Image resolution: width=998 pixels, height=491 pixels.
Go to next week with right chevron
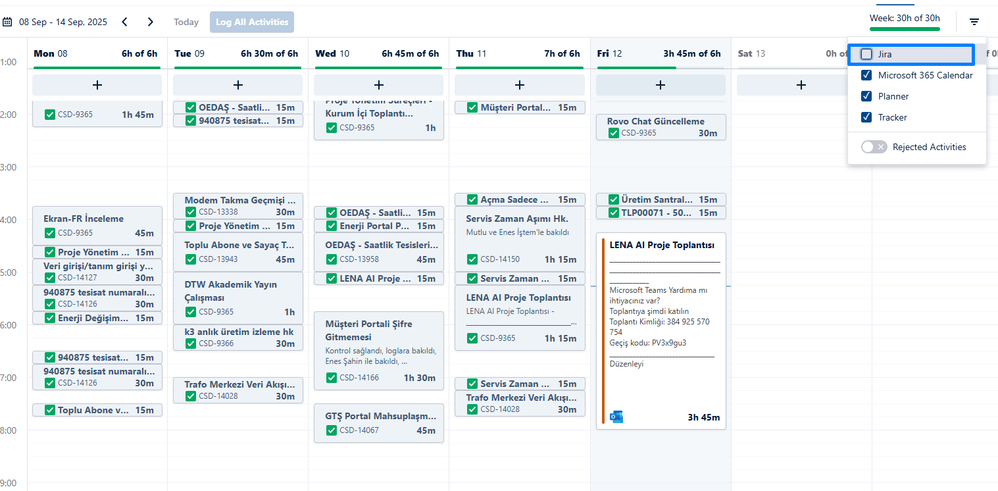tap(150, 21)
